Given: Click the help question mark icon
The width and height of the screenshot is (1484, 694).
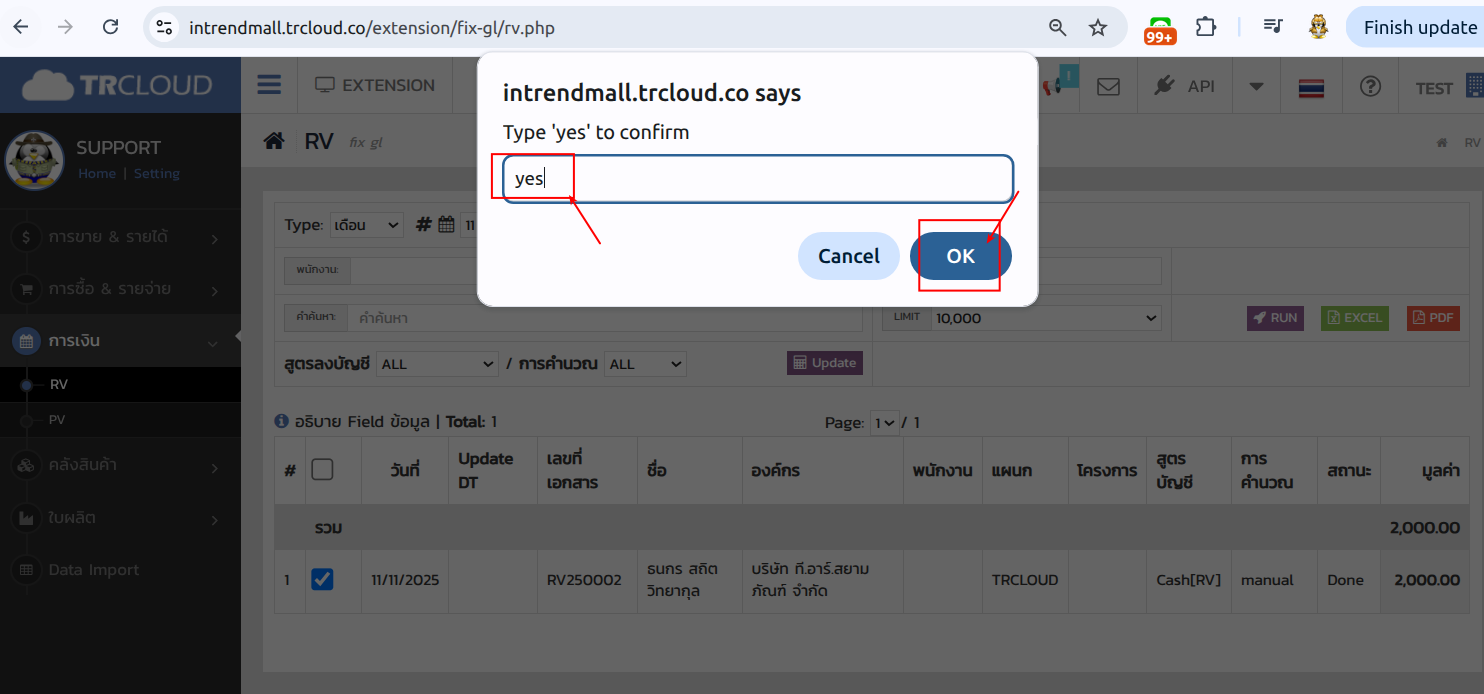Looking at the screenshot, I should pos(1370,86).
